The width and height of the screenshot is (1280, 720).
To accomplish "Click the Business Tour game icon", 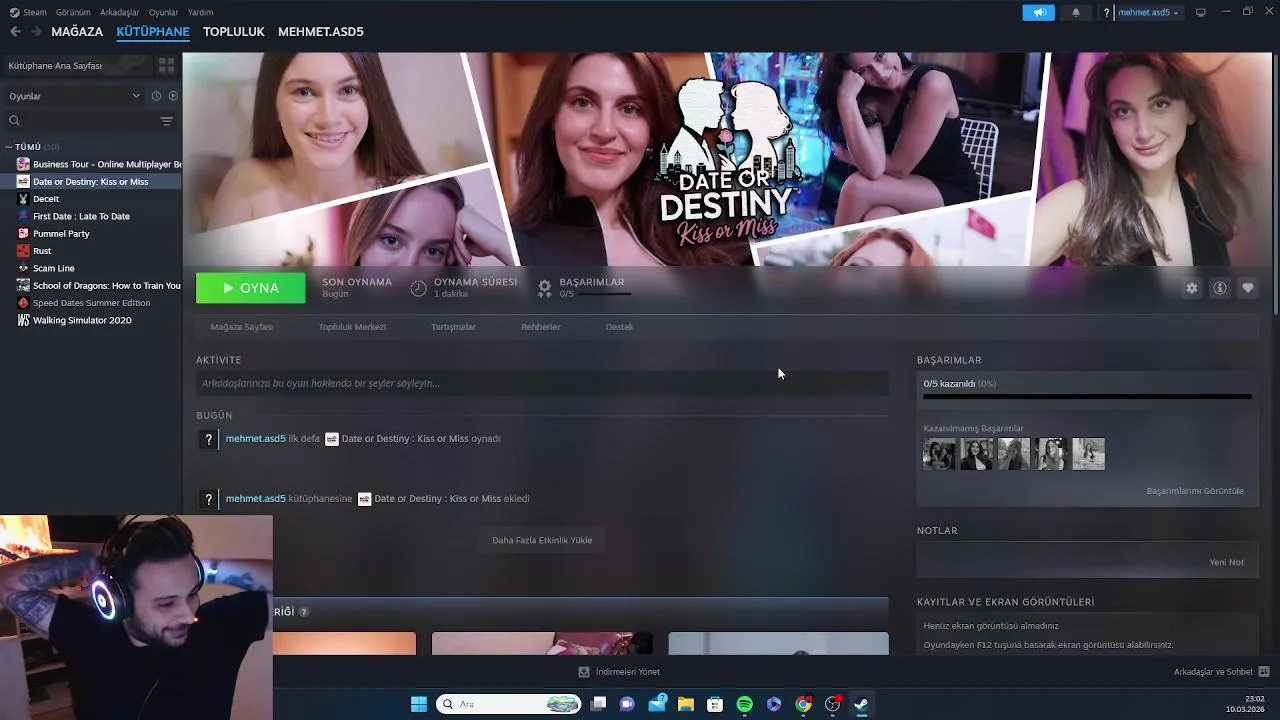I will 23,164.
